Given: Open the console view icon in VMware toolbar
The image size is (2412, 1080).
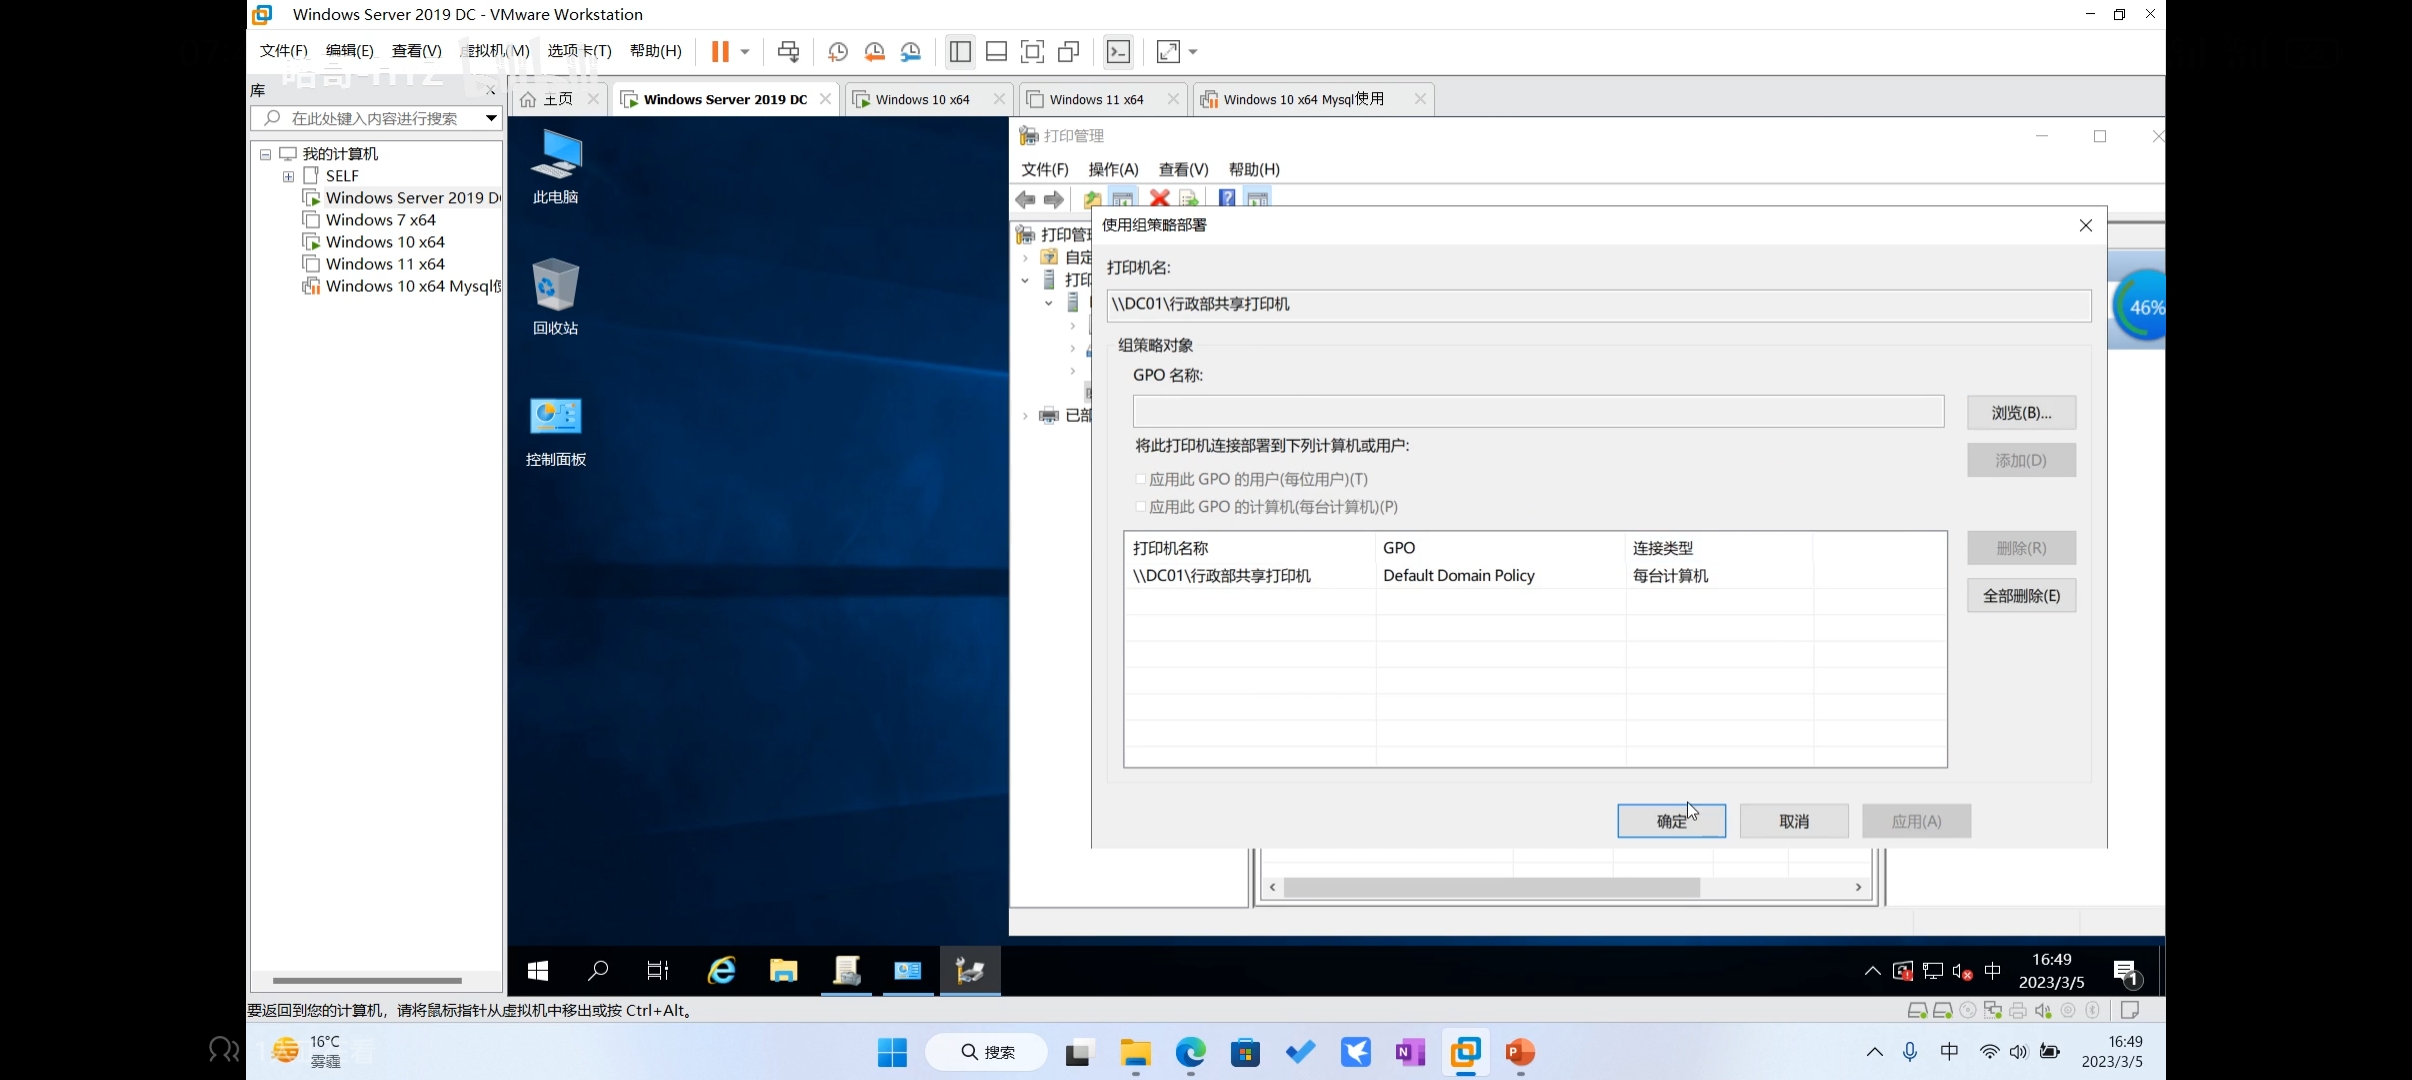Looking at the screenshot, I should coord(1118,51).
